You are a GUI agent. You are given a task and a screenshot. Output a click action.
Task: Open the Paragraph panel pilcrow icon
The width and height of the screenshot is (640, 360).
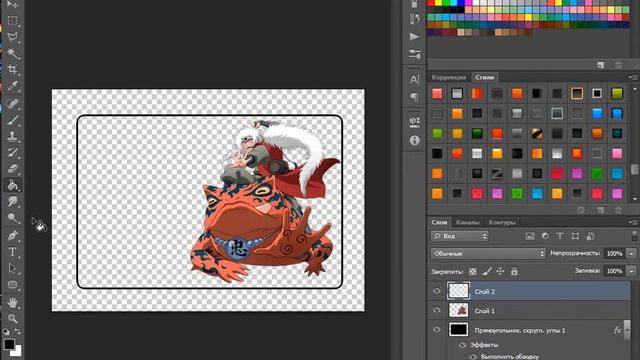pyautogui.click(x=414, y=97)
